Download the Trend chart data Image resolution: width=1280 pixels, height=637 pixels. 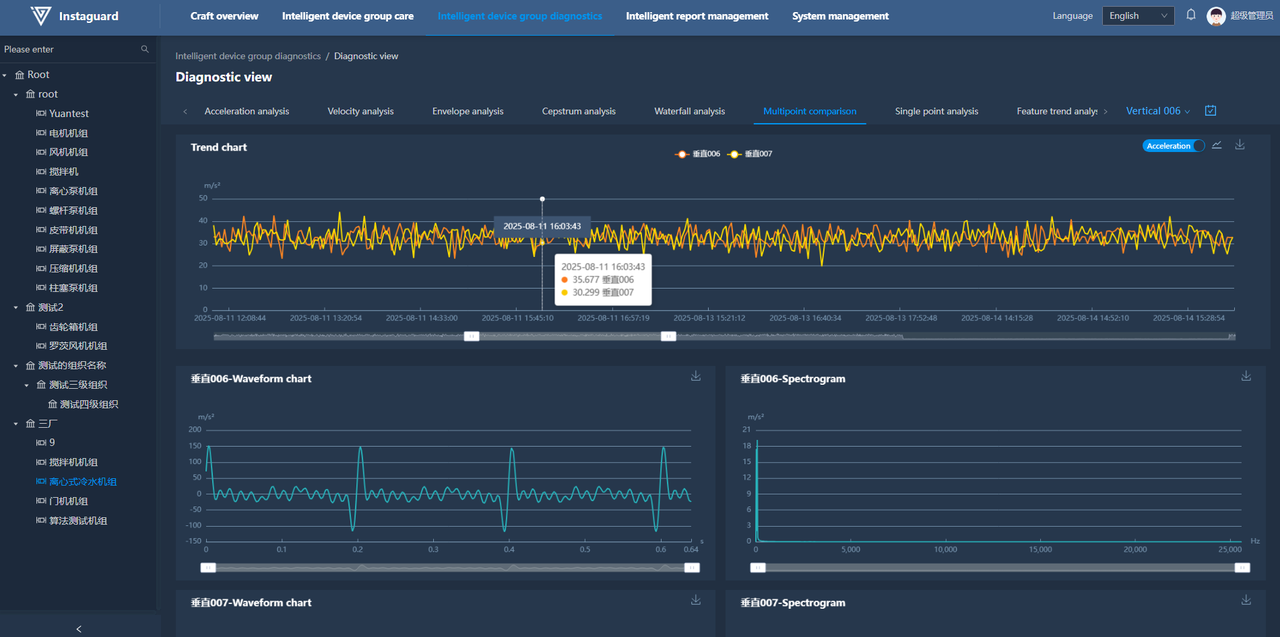[x=1240, y=145]
